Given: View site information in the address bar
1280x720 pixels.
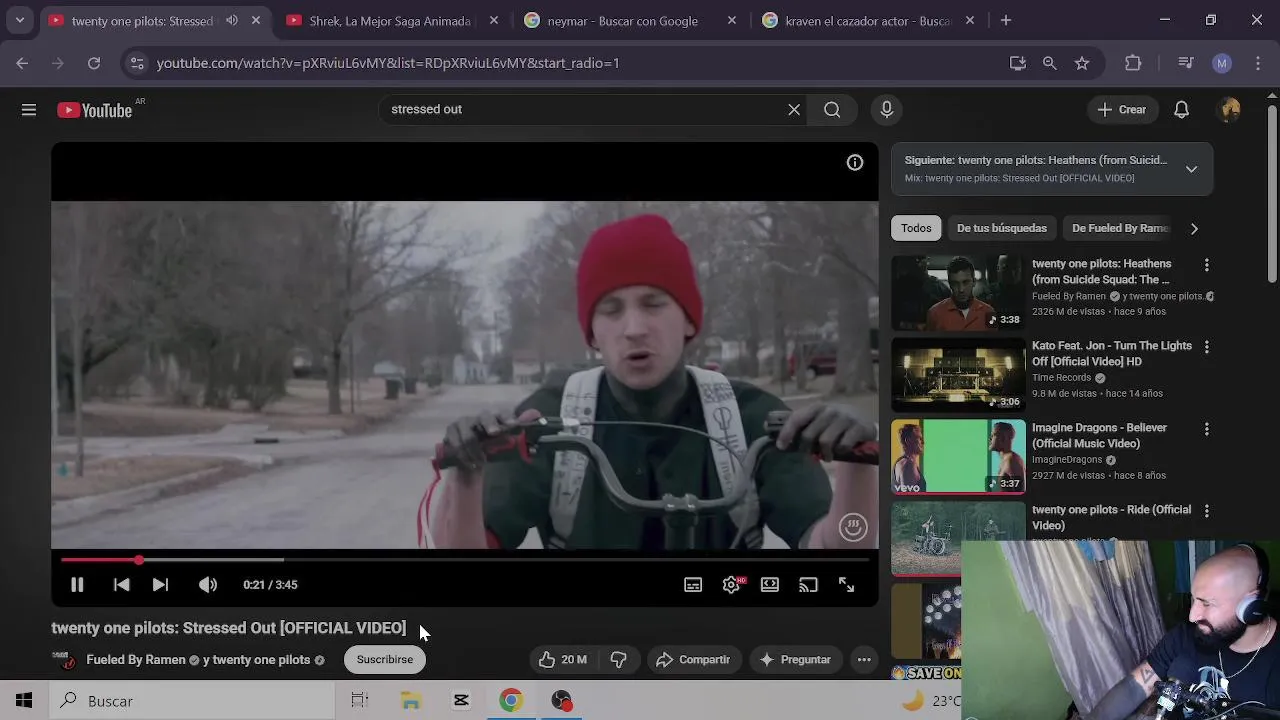Looking at the screenshot, I should click(x=138, y=63).
